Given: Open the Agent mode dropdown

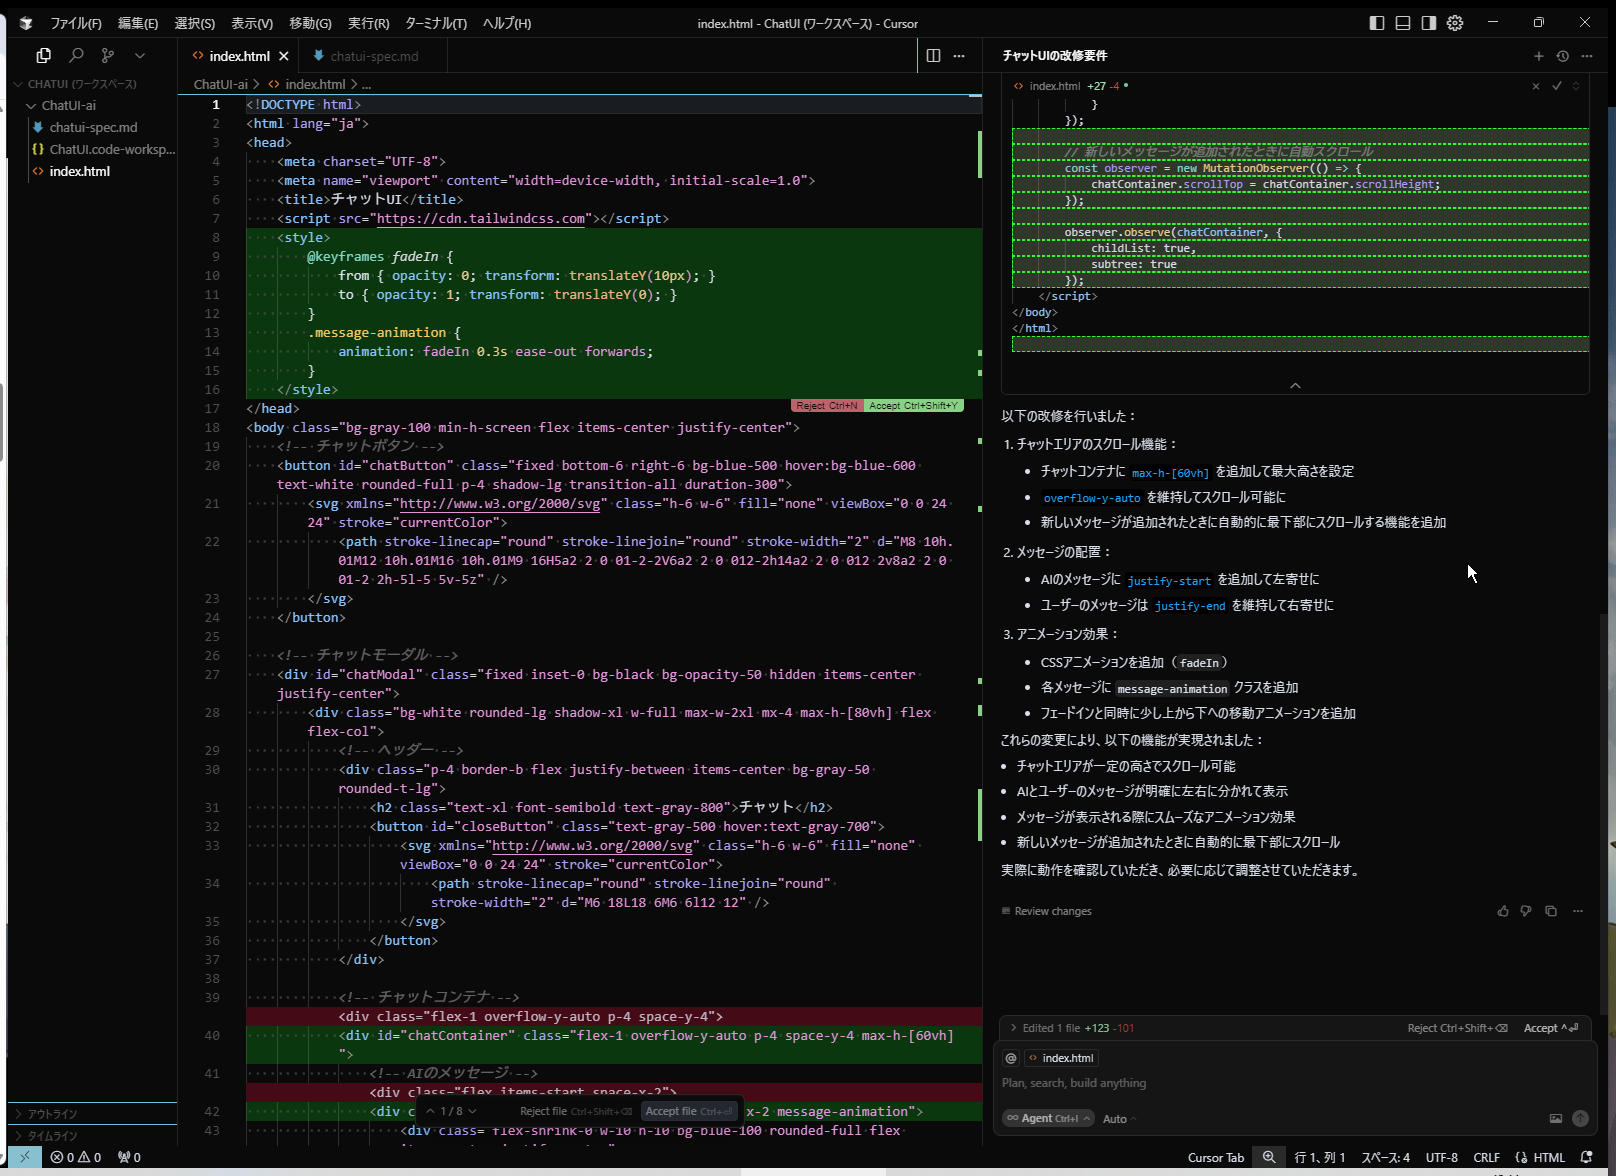Looking at the screenshot, I should (1049, 1118).
